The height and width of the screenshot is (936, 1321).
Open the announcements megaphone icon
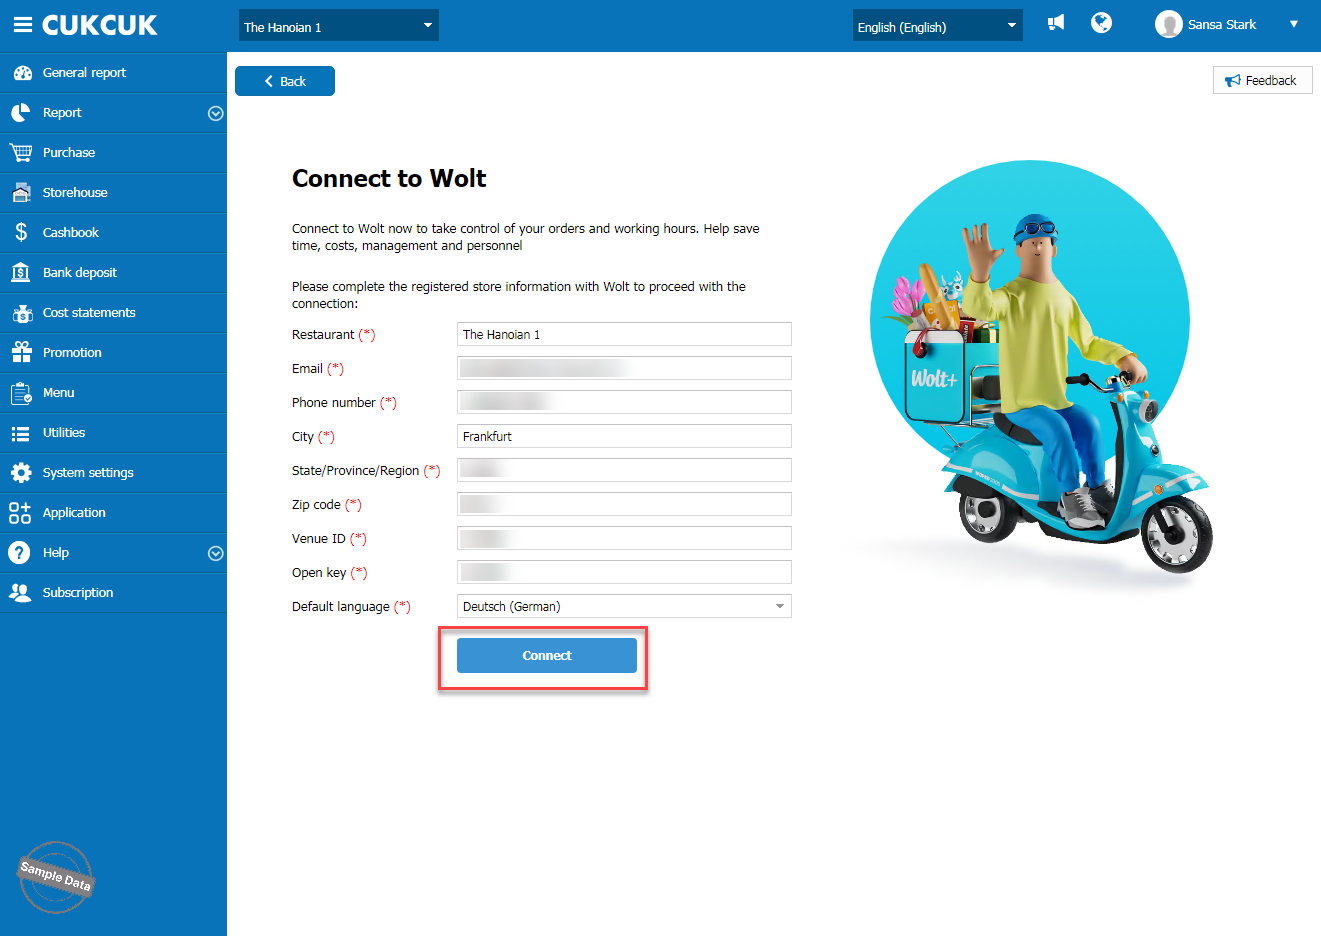coord(1056,23)
